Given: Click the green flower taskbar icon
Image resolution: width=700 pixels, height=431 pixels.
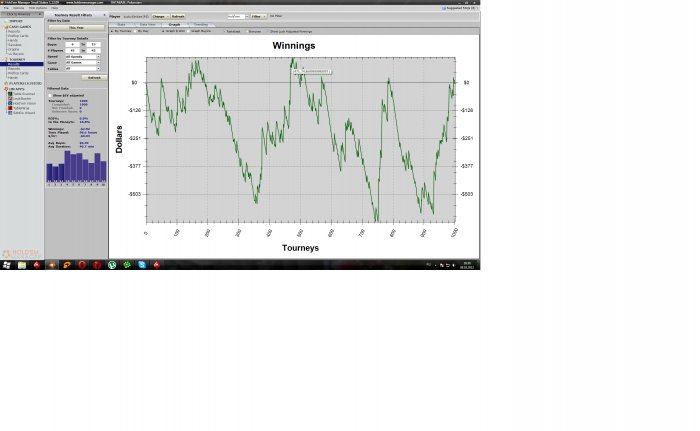Looking at the screenshot, I should click(127, 265).
